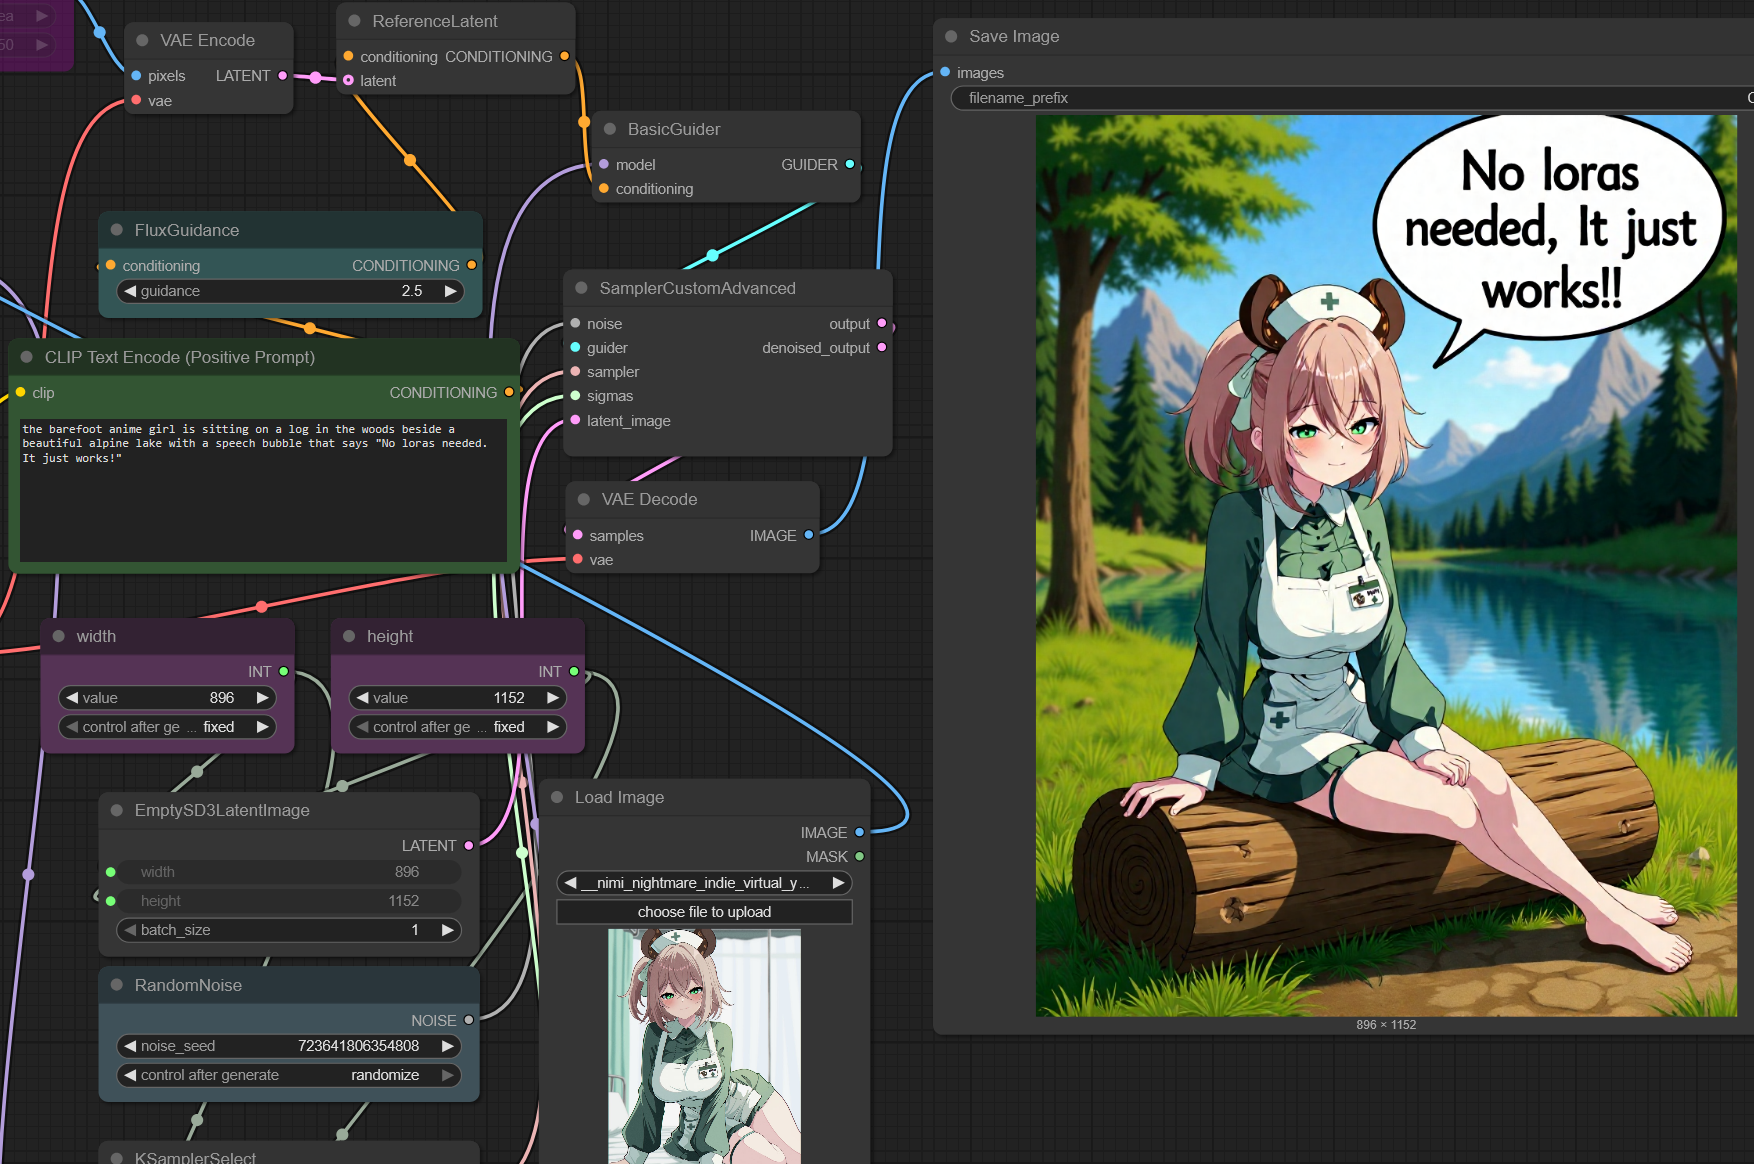Click the sigmas input socket on SamplerCustomAdvanced
Screen dimensions: 1754x1164
coord(576,396)
